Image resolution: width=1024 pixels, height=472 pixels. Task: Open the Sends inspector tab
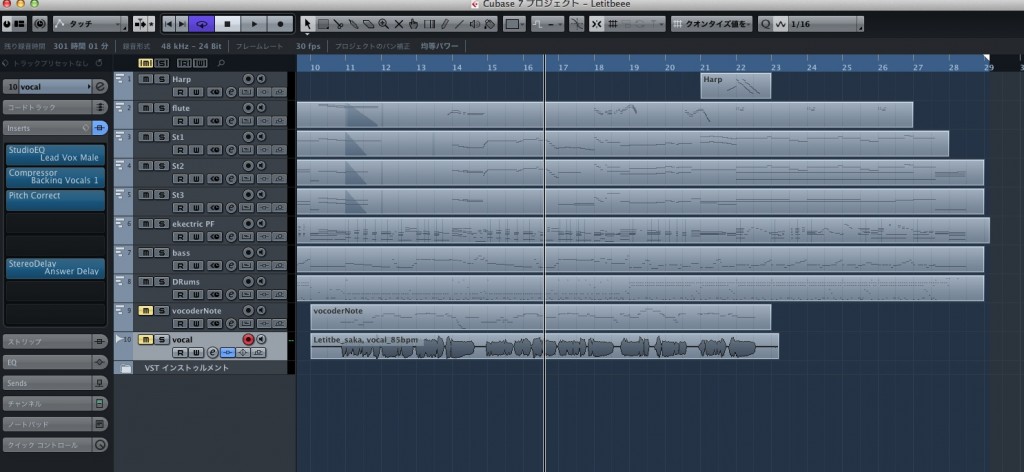[46, 383]
